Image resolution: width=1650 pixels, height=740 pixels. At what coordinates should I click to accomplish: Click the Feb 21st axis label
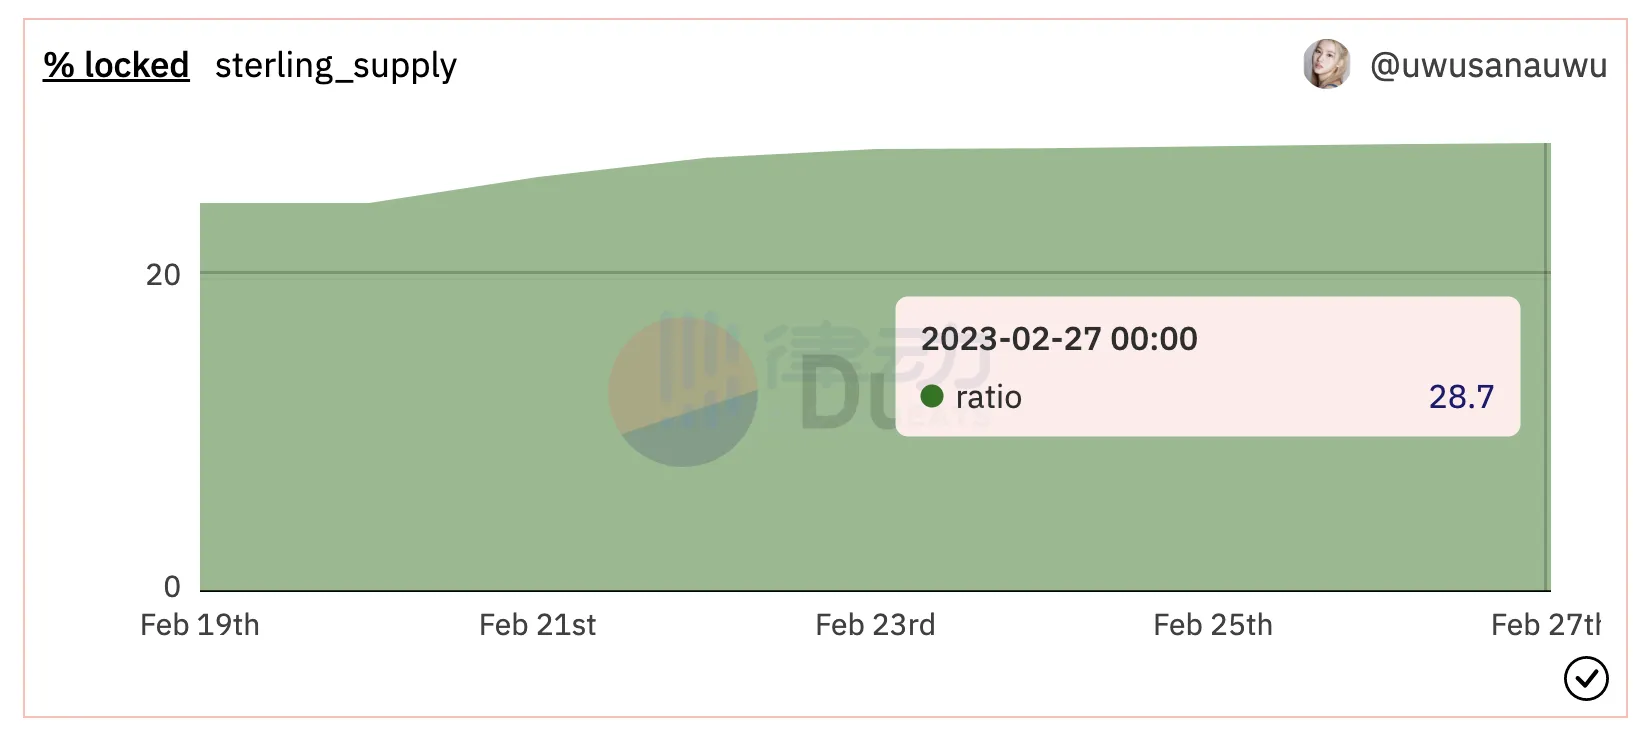pyautogui.click(x=537, y=625)
